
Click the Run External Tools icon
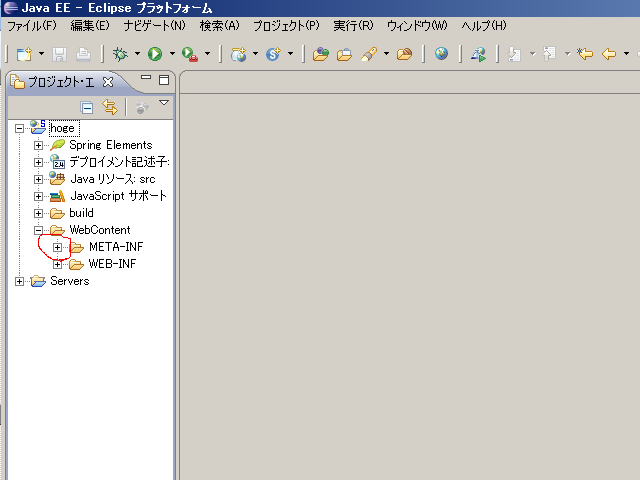190,54
